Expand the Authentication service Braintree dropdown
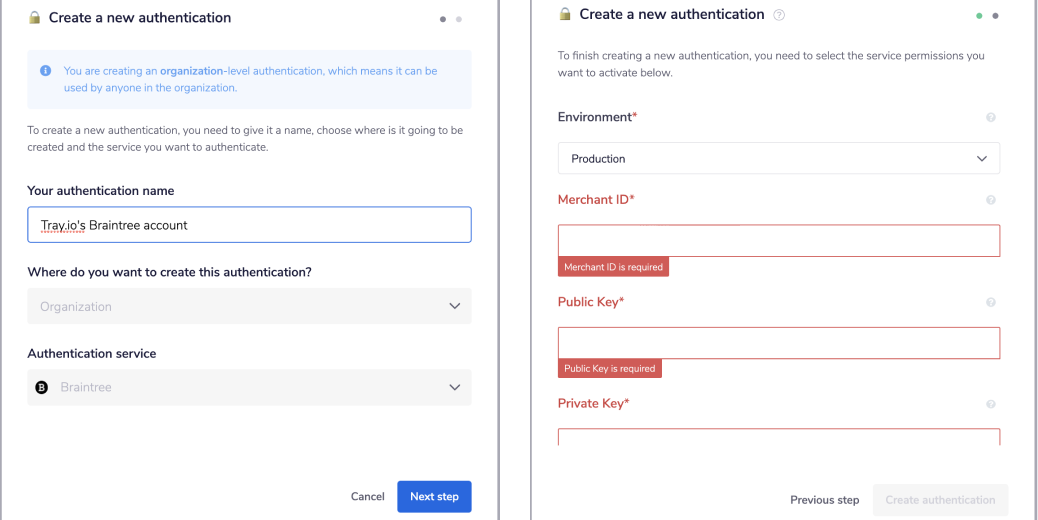Image resolution: width=1038 pixels, height=520 pixels. 249,387
